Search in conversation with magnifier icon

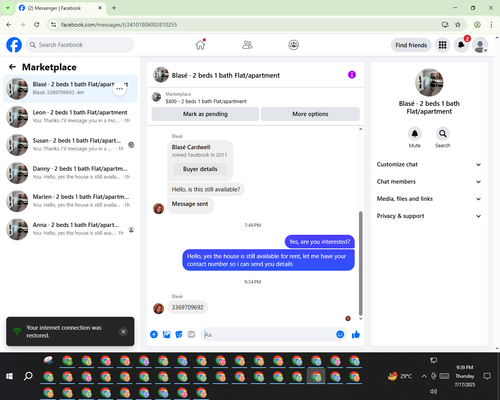click(443, 134)
